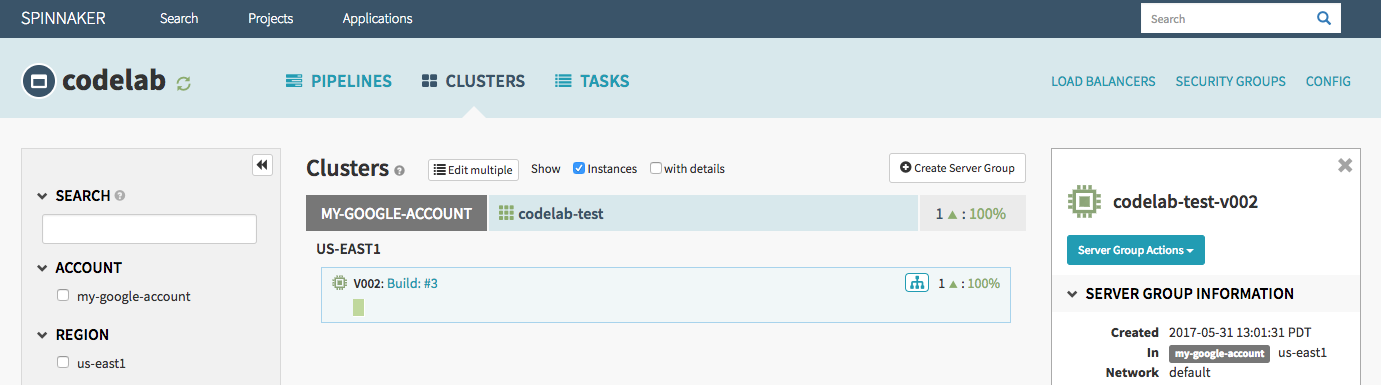Check the my-google-account filter checkbox
Screen dimensions: 1381x385
63,295
